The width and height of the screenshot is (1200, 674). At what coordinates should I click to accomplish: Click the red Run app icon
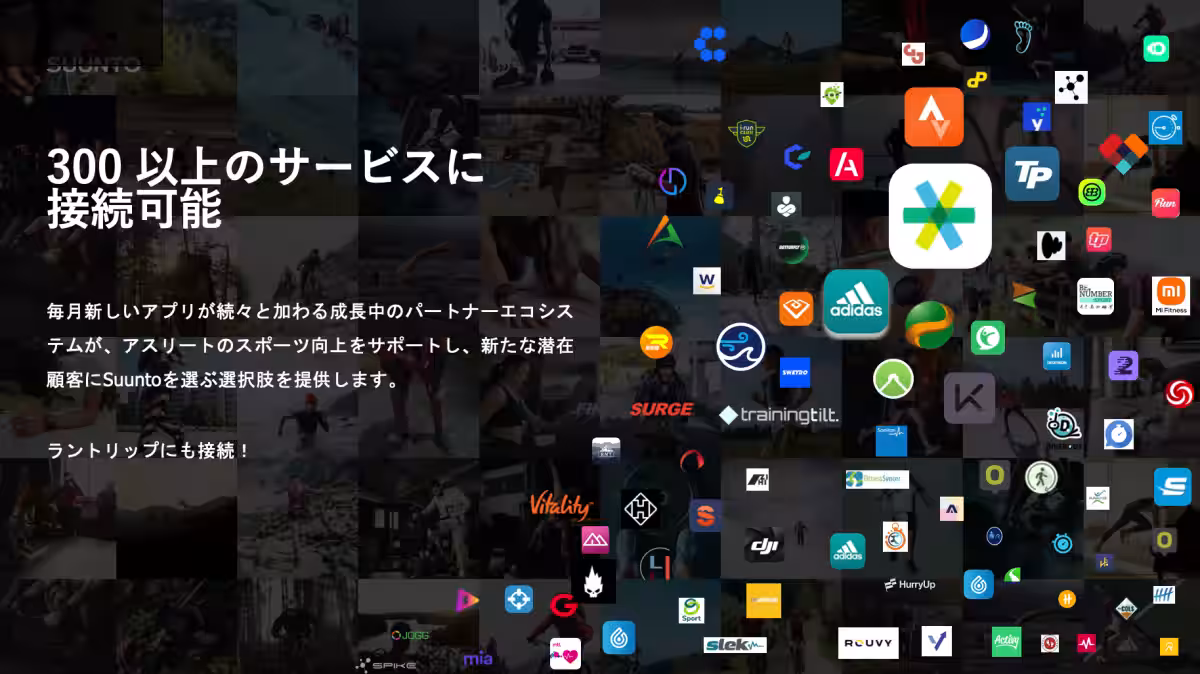[x=1165, y=203]
